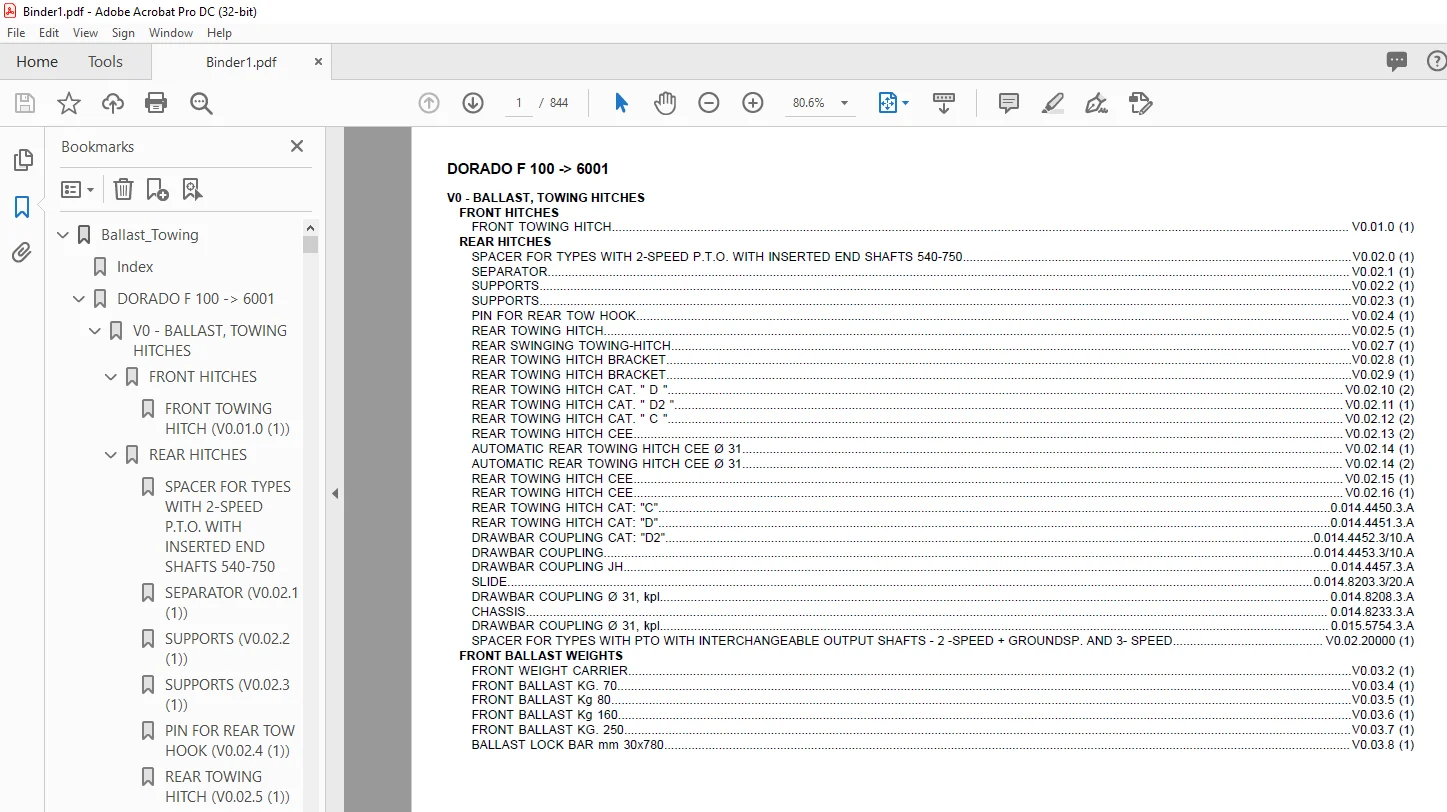Open the sign document tool
Viewport: 1447px width, 812px height.
click(x=1096, y=103)
